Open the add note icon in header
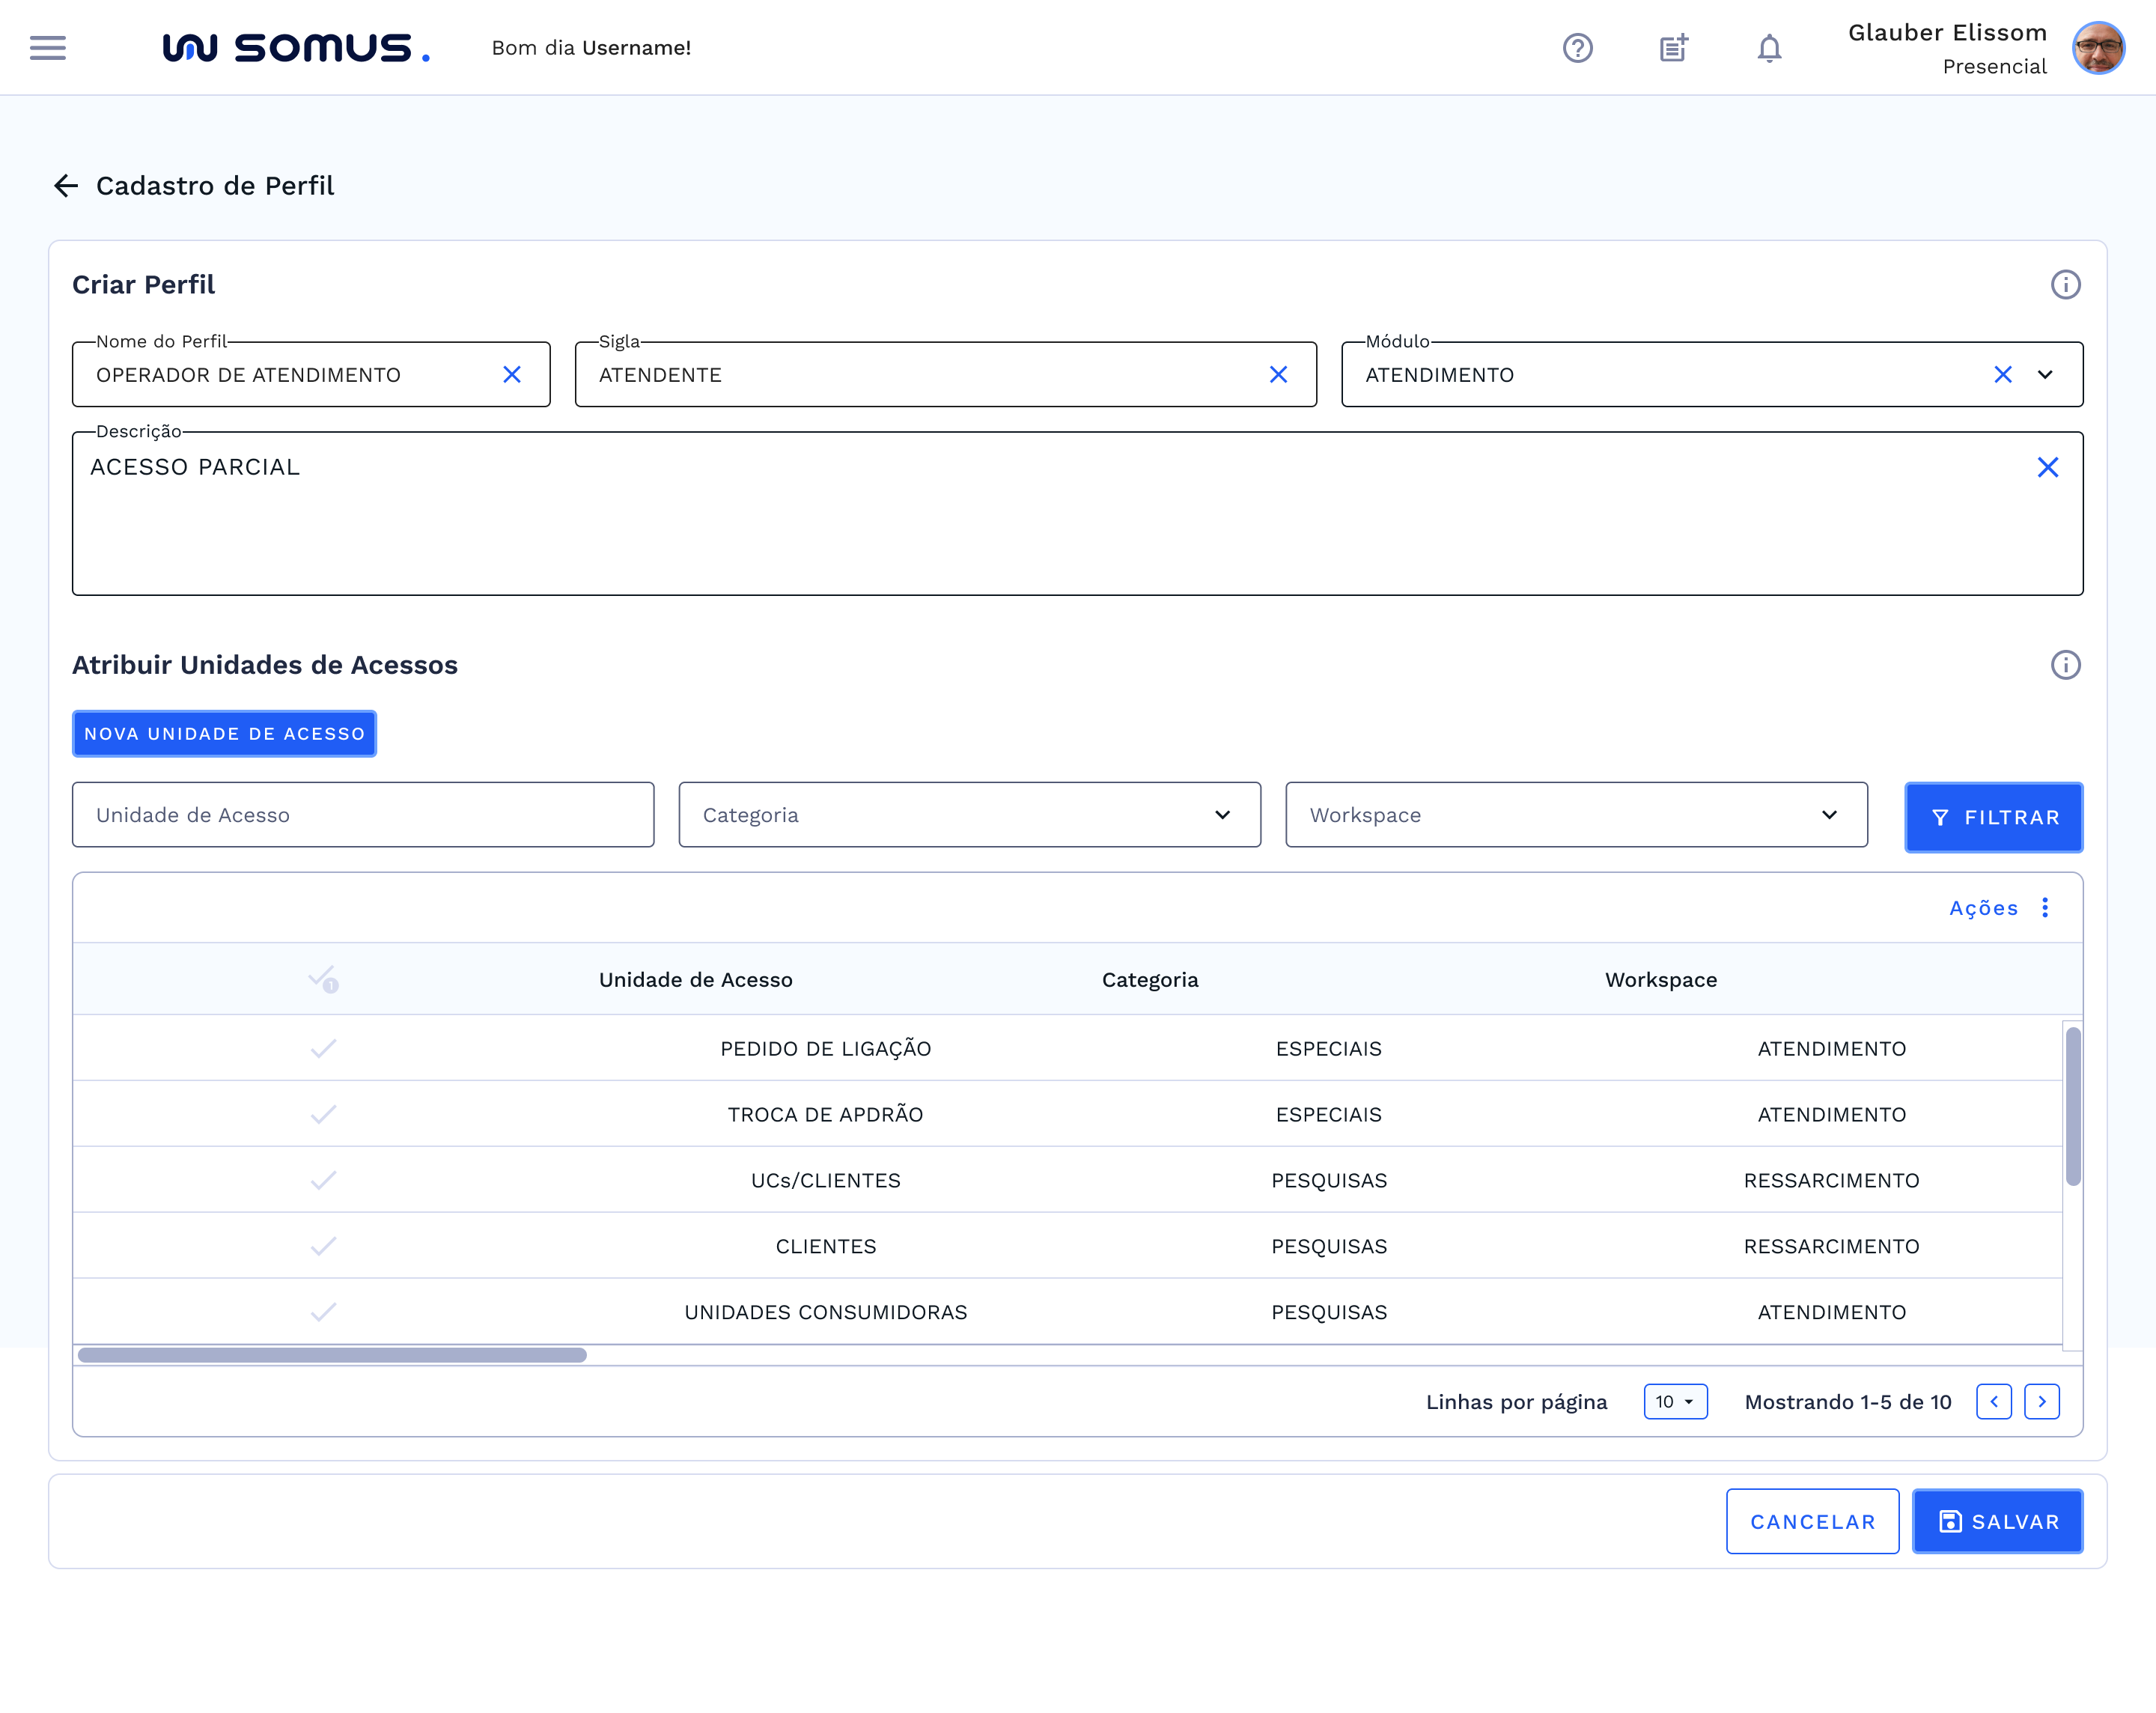This screenshot has width=2156, height=1713. tap(1673, 48)
